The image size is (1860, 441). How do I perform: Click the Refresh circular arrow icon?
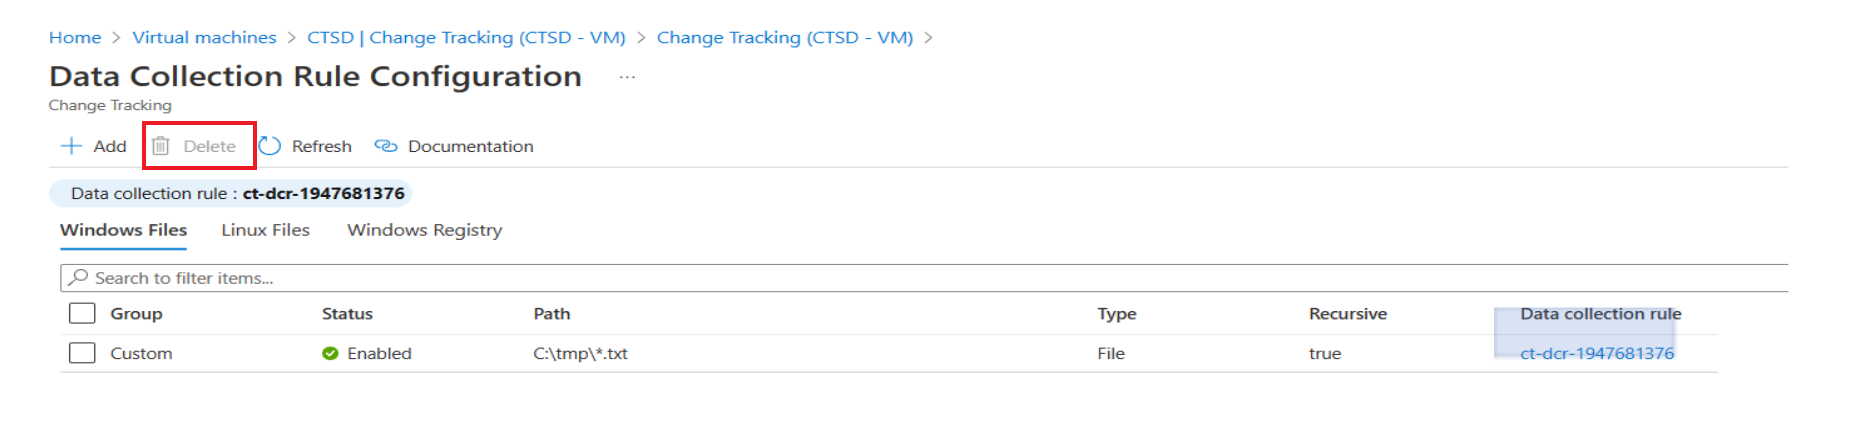tap(270, 146)
